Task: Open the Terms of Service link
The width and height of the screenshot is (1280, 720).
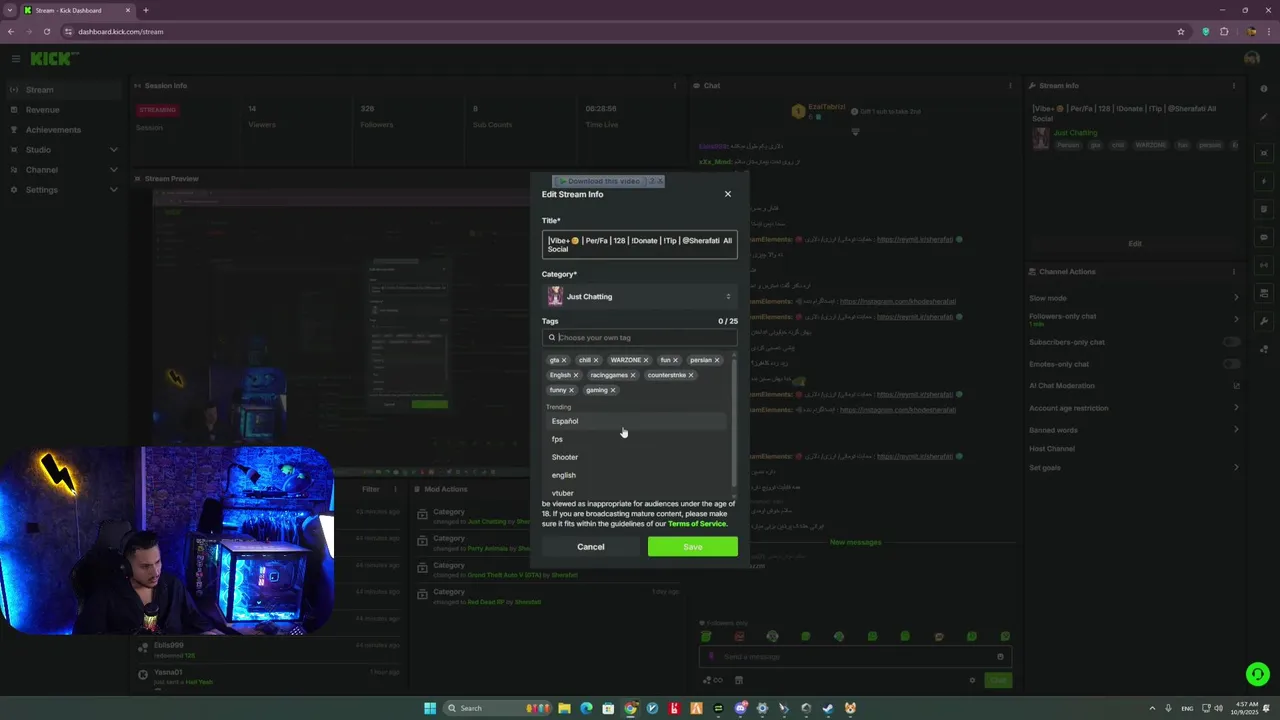Action: (697, 524)
